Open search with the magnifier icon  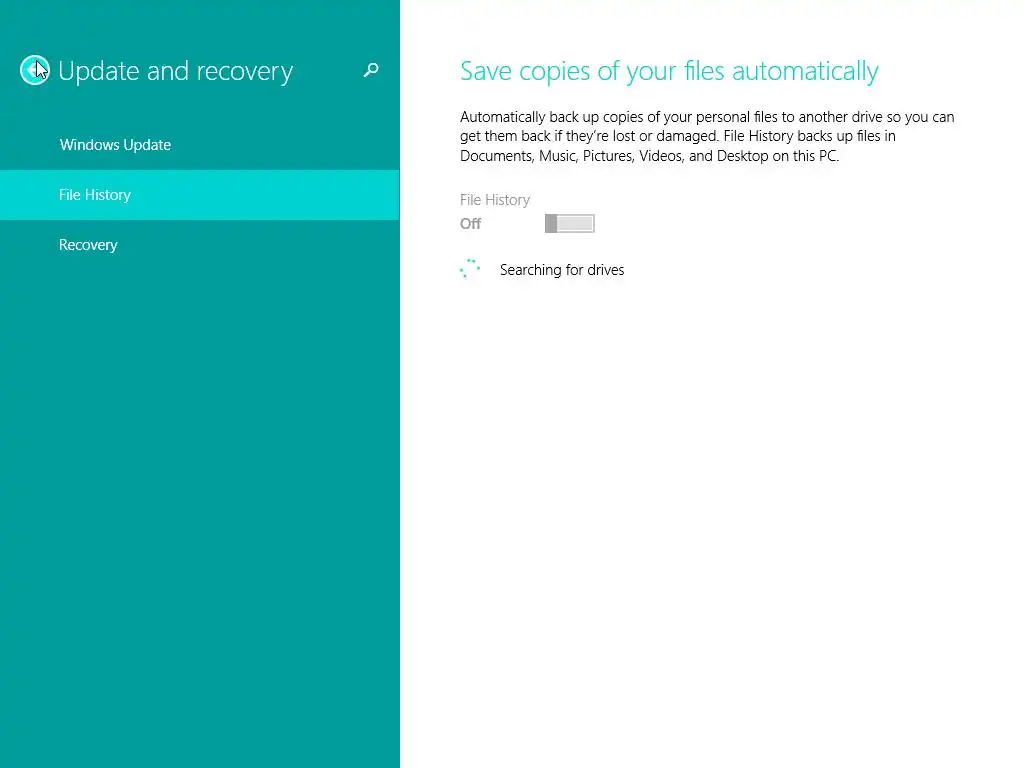[371, 70]
